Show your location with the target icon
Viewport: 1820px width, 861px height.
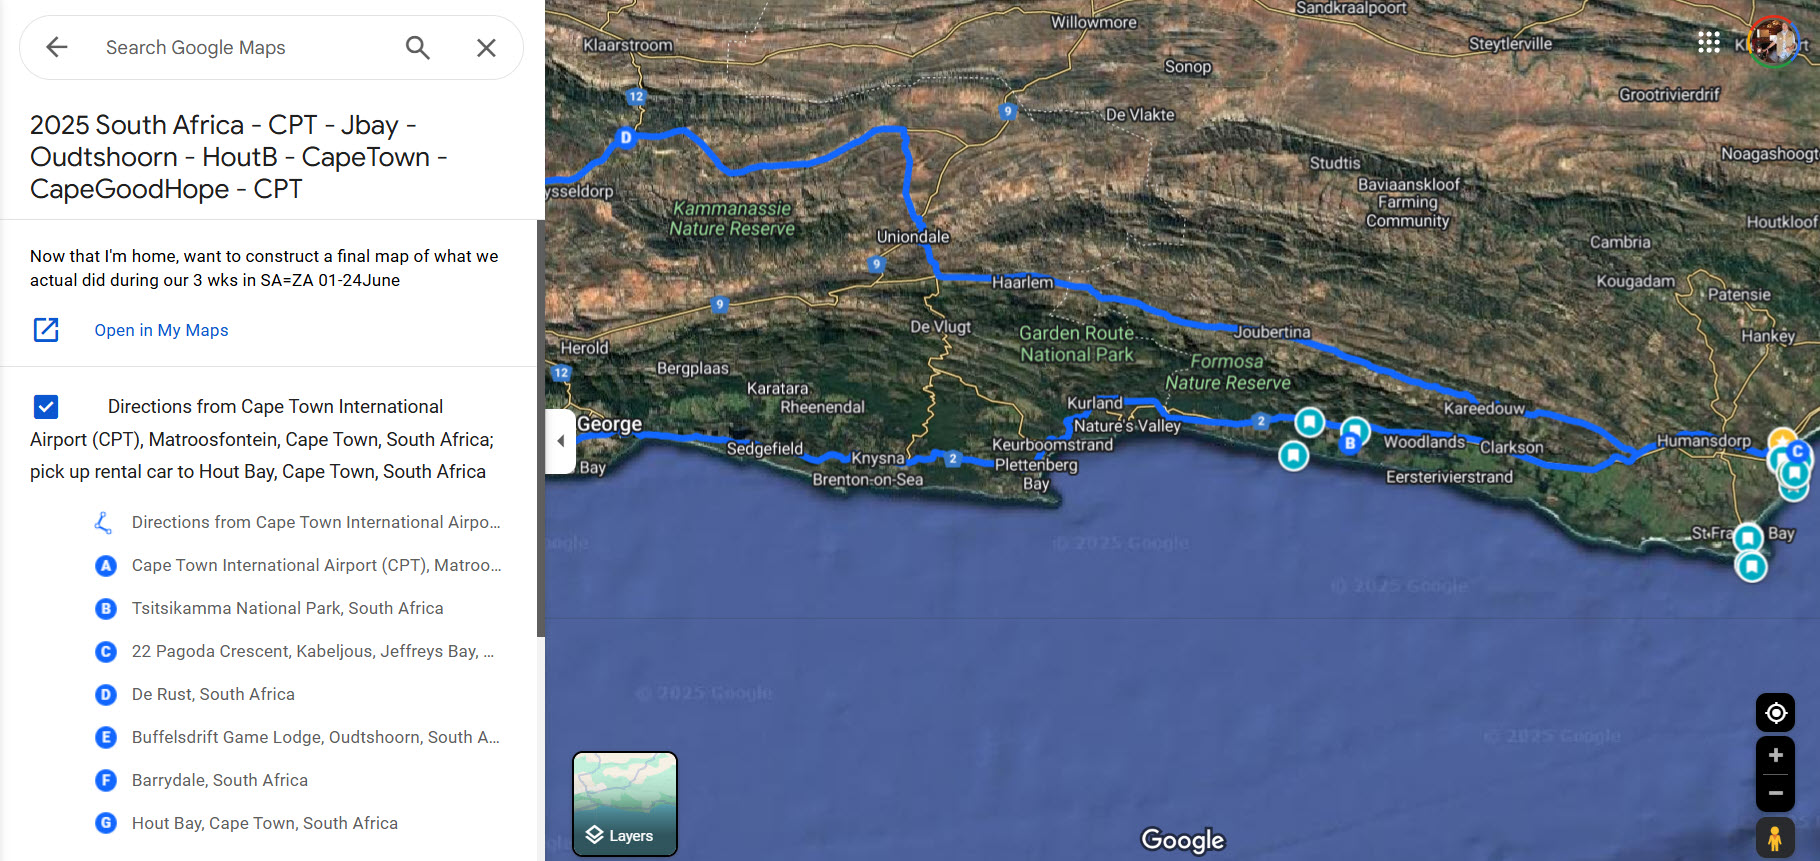click(1776, 713)
